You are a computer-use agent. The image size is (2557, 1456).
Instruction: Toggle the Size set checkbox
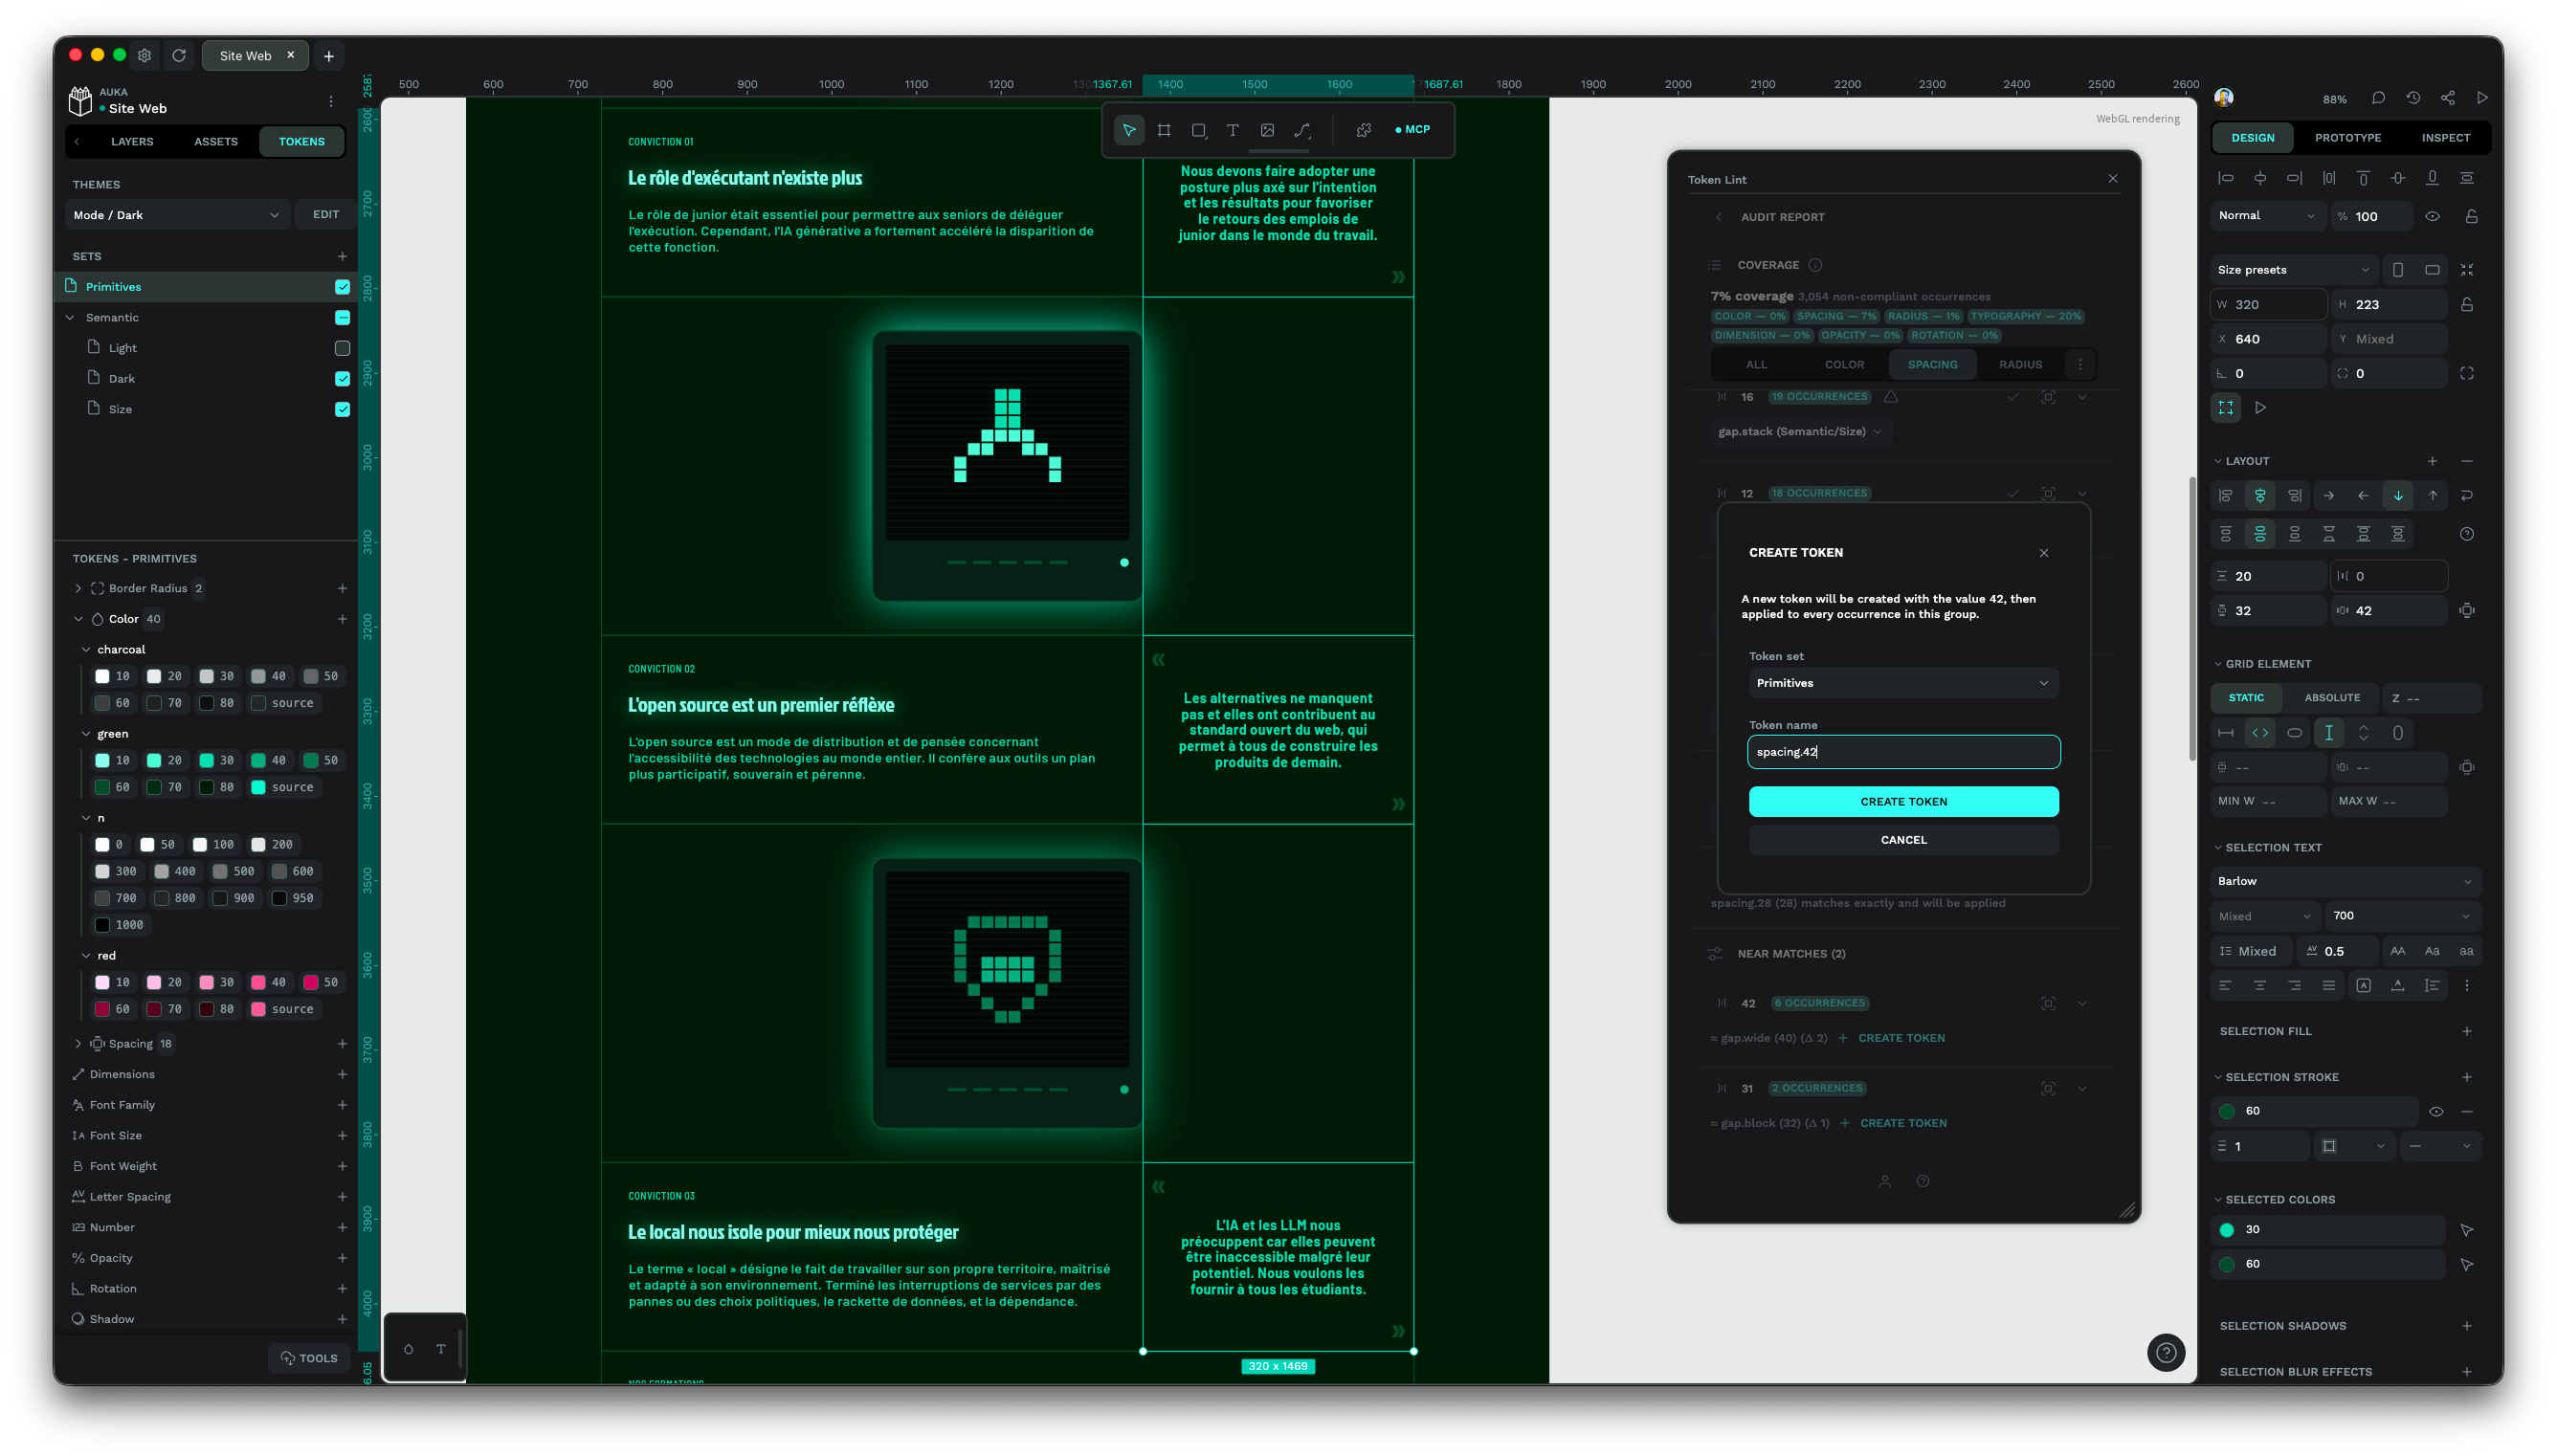[342, 409]
